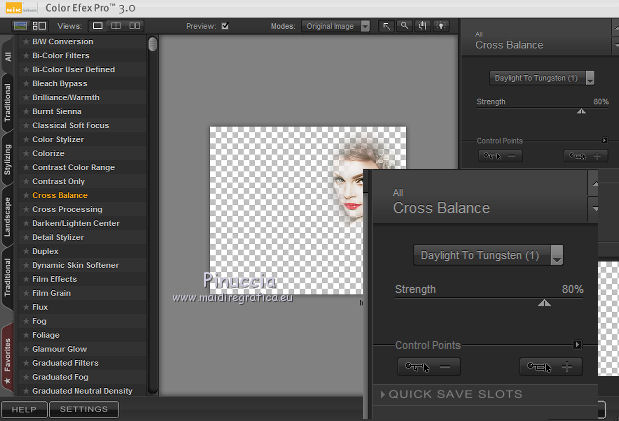Image resolution: width=619 pixels, height=421 pixels.
Task: Open the Landscape category tab
Action: pyautogui.click(x=8, y=217)
